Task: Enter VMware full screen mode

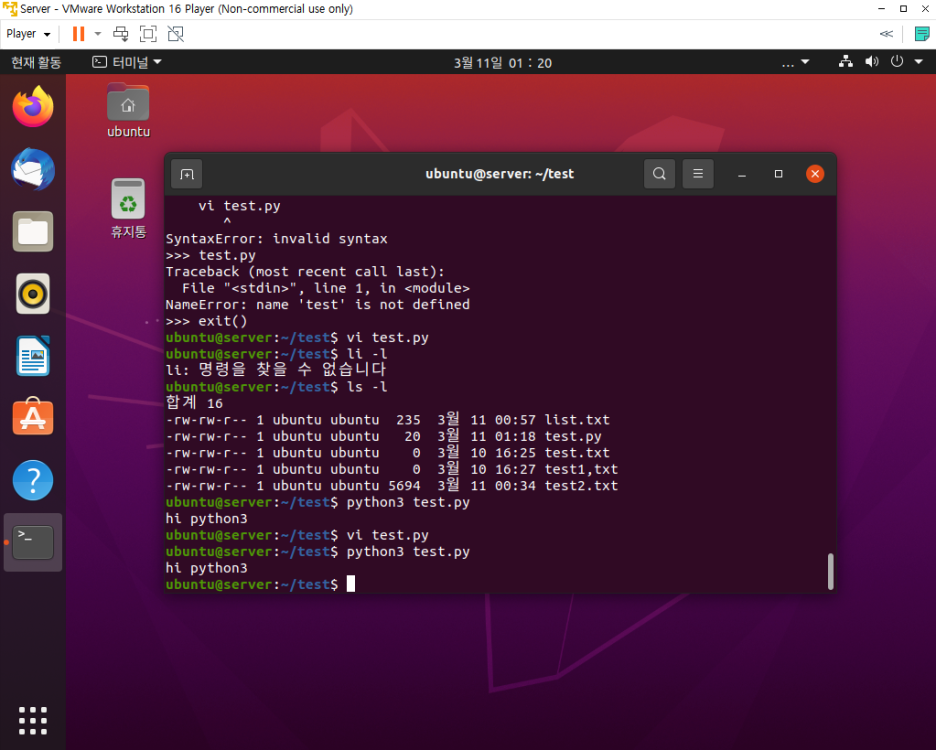Action: point(148,34)
